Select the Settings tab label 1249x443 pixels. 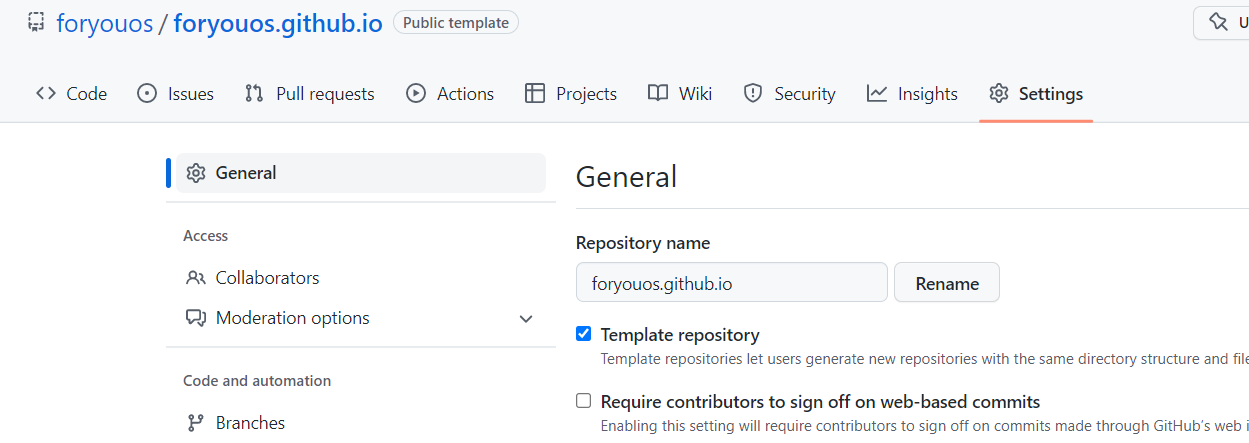(x=1051, y=94)
